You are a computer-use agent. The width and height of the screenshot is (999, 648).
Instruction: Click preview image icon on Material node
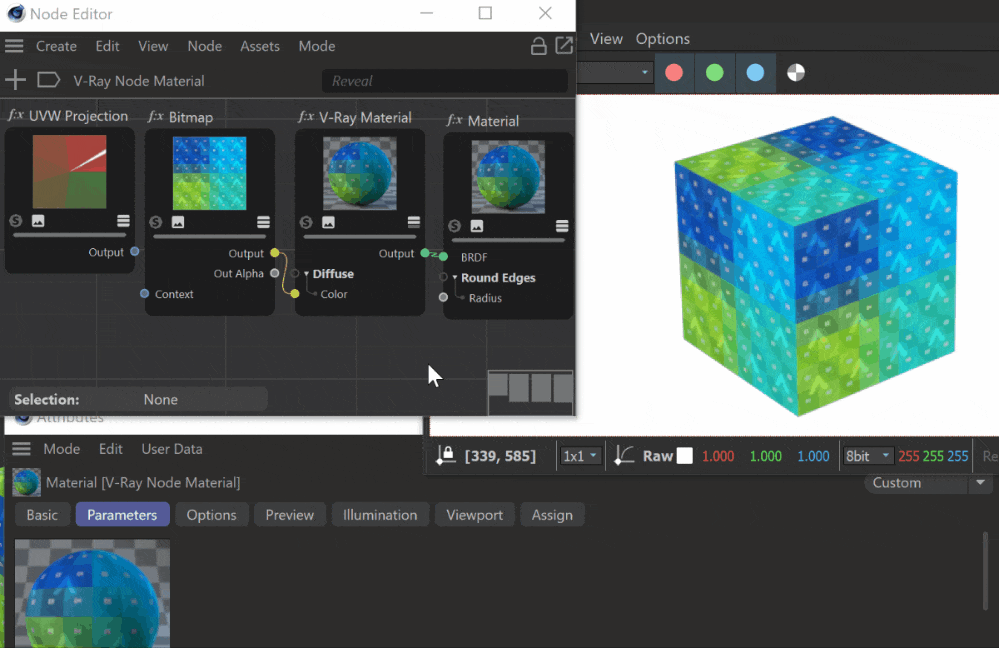pyautogui.click(x=477, y=226)
